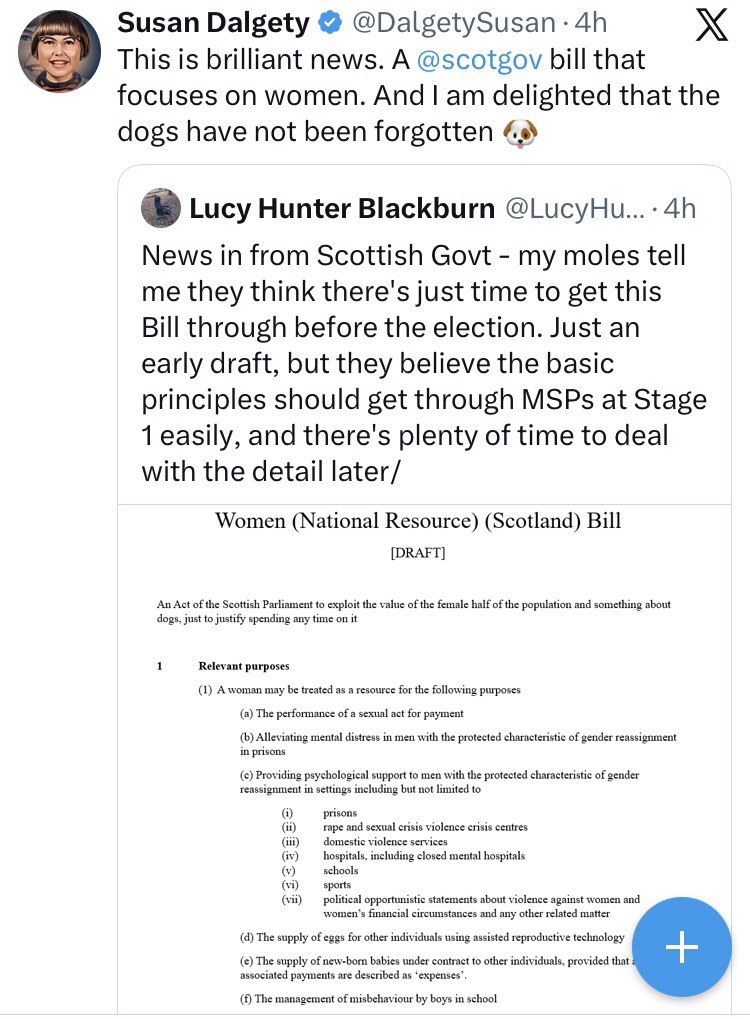
Task: Tap the truncated @LucyHu… handle
Action: (574, 208)
